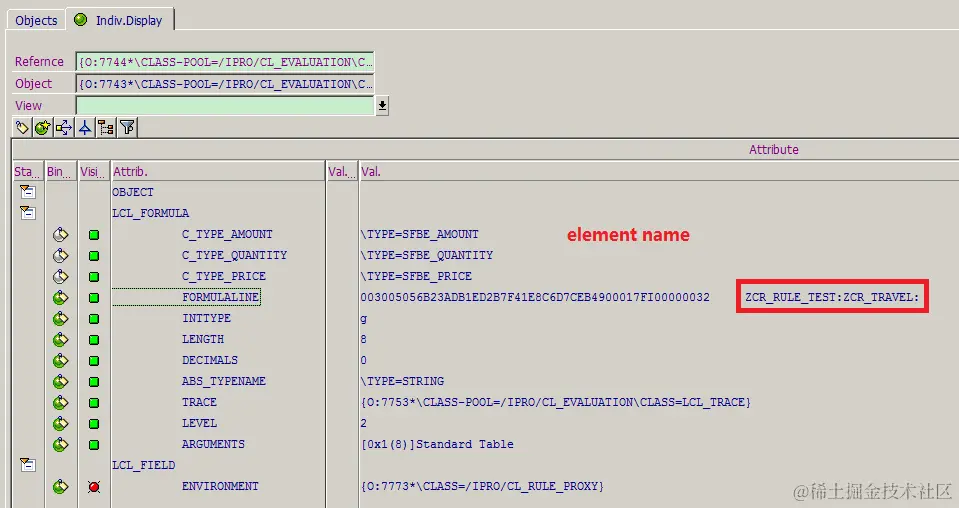The image size is (959, 508).
Task: Click the OBJECT attribute row
Action: pos(133,192)
